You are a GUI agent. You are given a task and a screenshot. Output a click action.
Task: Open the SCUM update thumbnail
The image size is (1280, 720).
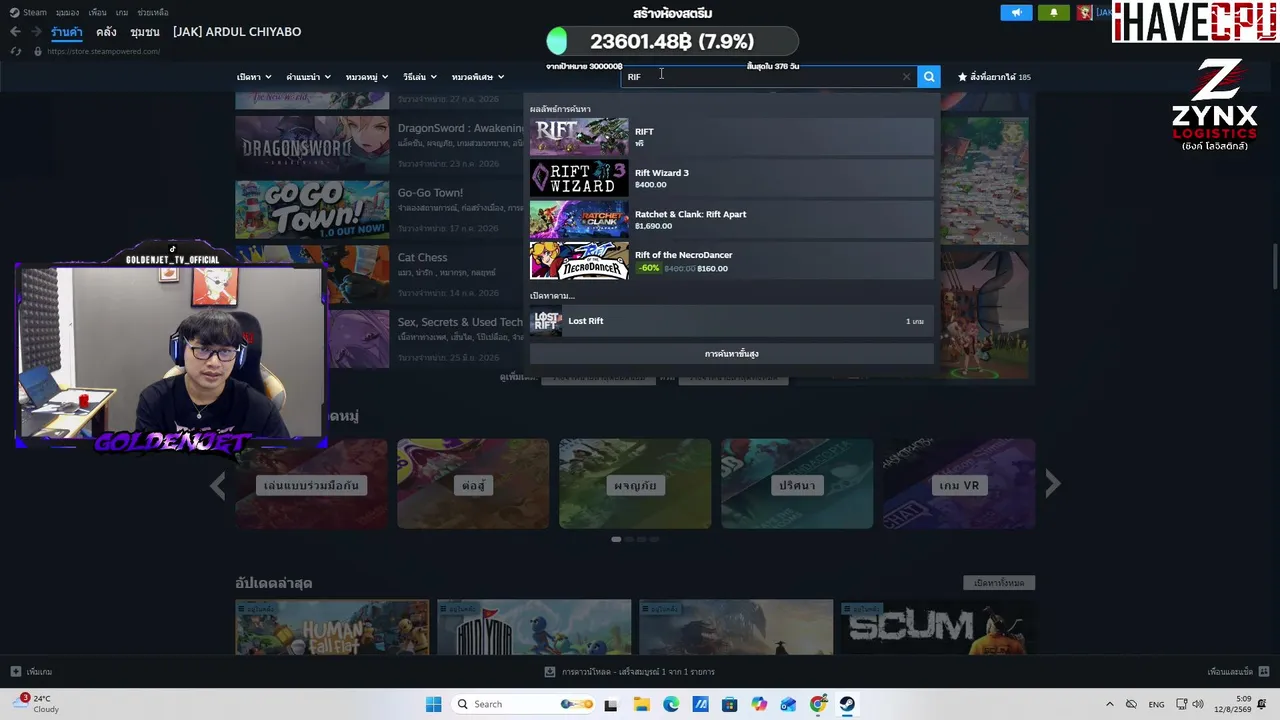pyautogui.click(x=937, y=627)
